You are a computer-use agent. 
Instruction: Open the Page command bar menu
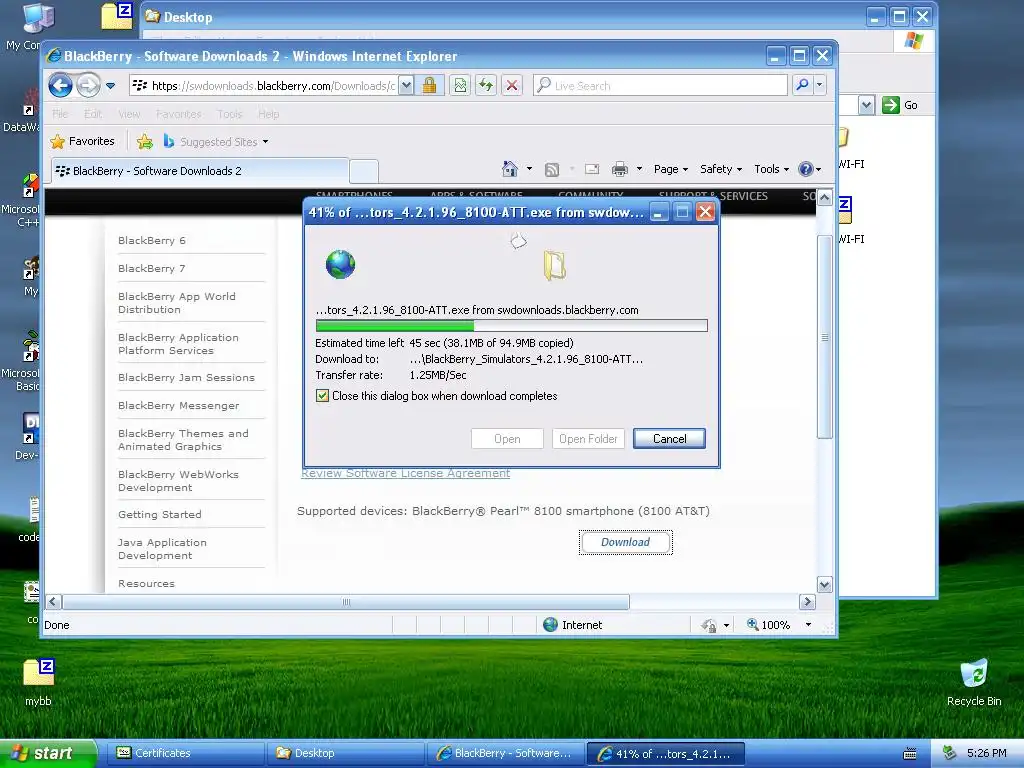tap(671, 169)
